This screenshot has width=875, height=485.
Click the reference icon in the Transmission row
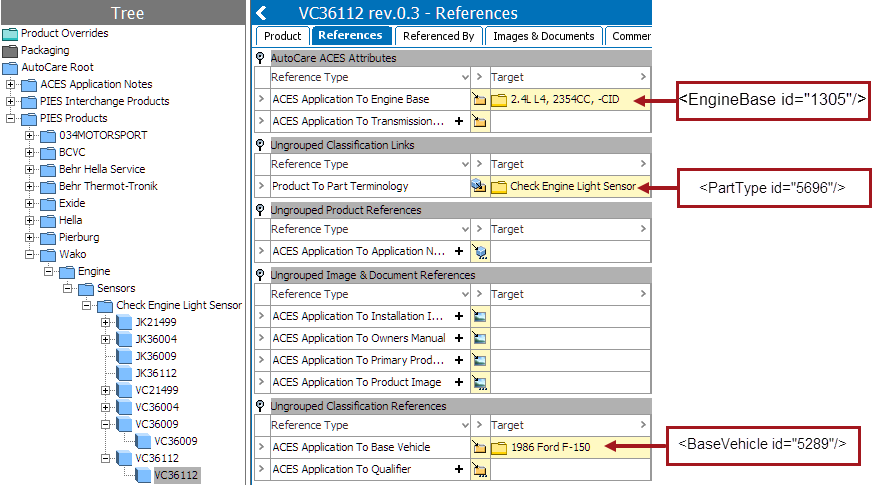(480, 121)
